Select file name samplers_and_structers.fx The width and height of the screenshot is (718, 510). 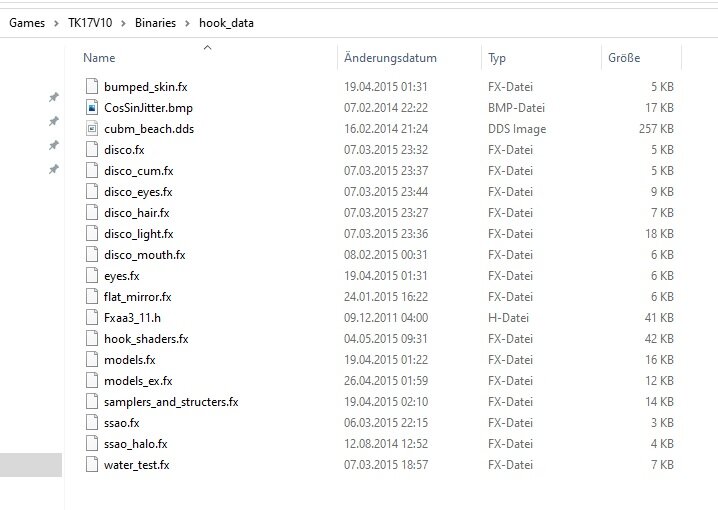coord(171,402)
